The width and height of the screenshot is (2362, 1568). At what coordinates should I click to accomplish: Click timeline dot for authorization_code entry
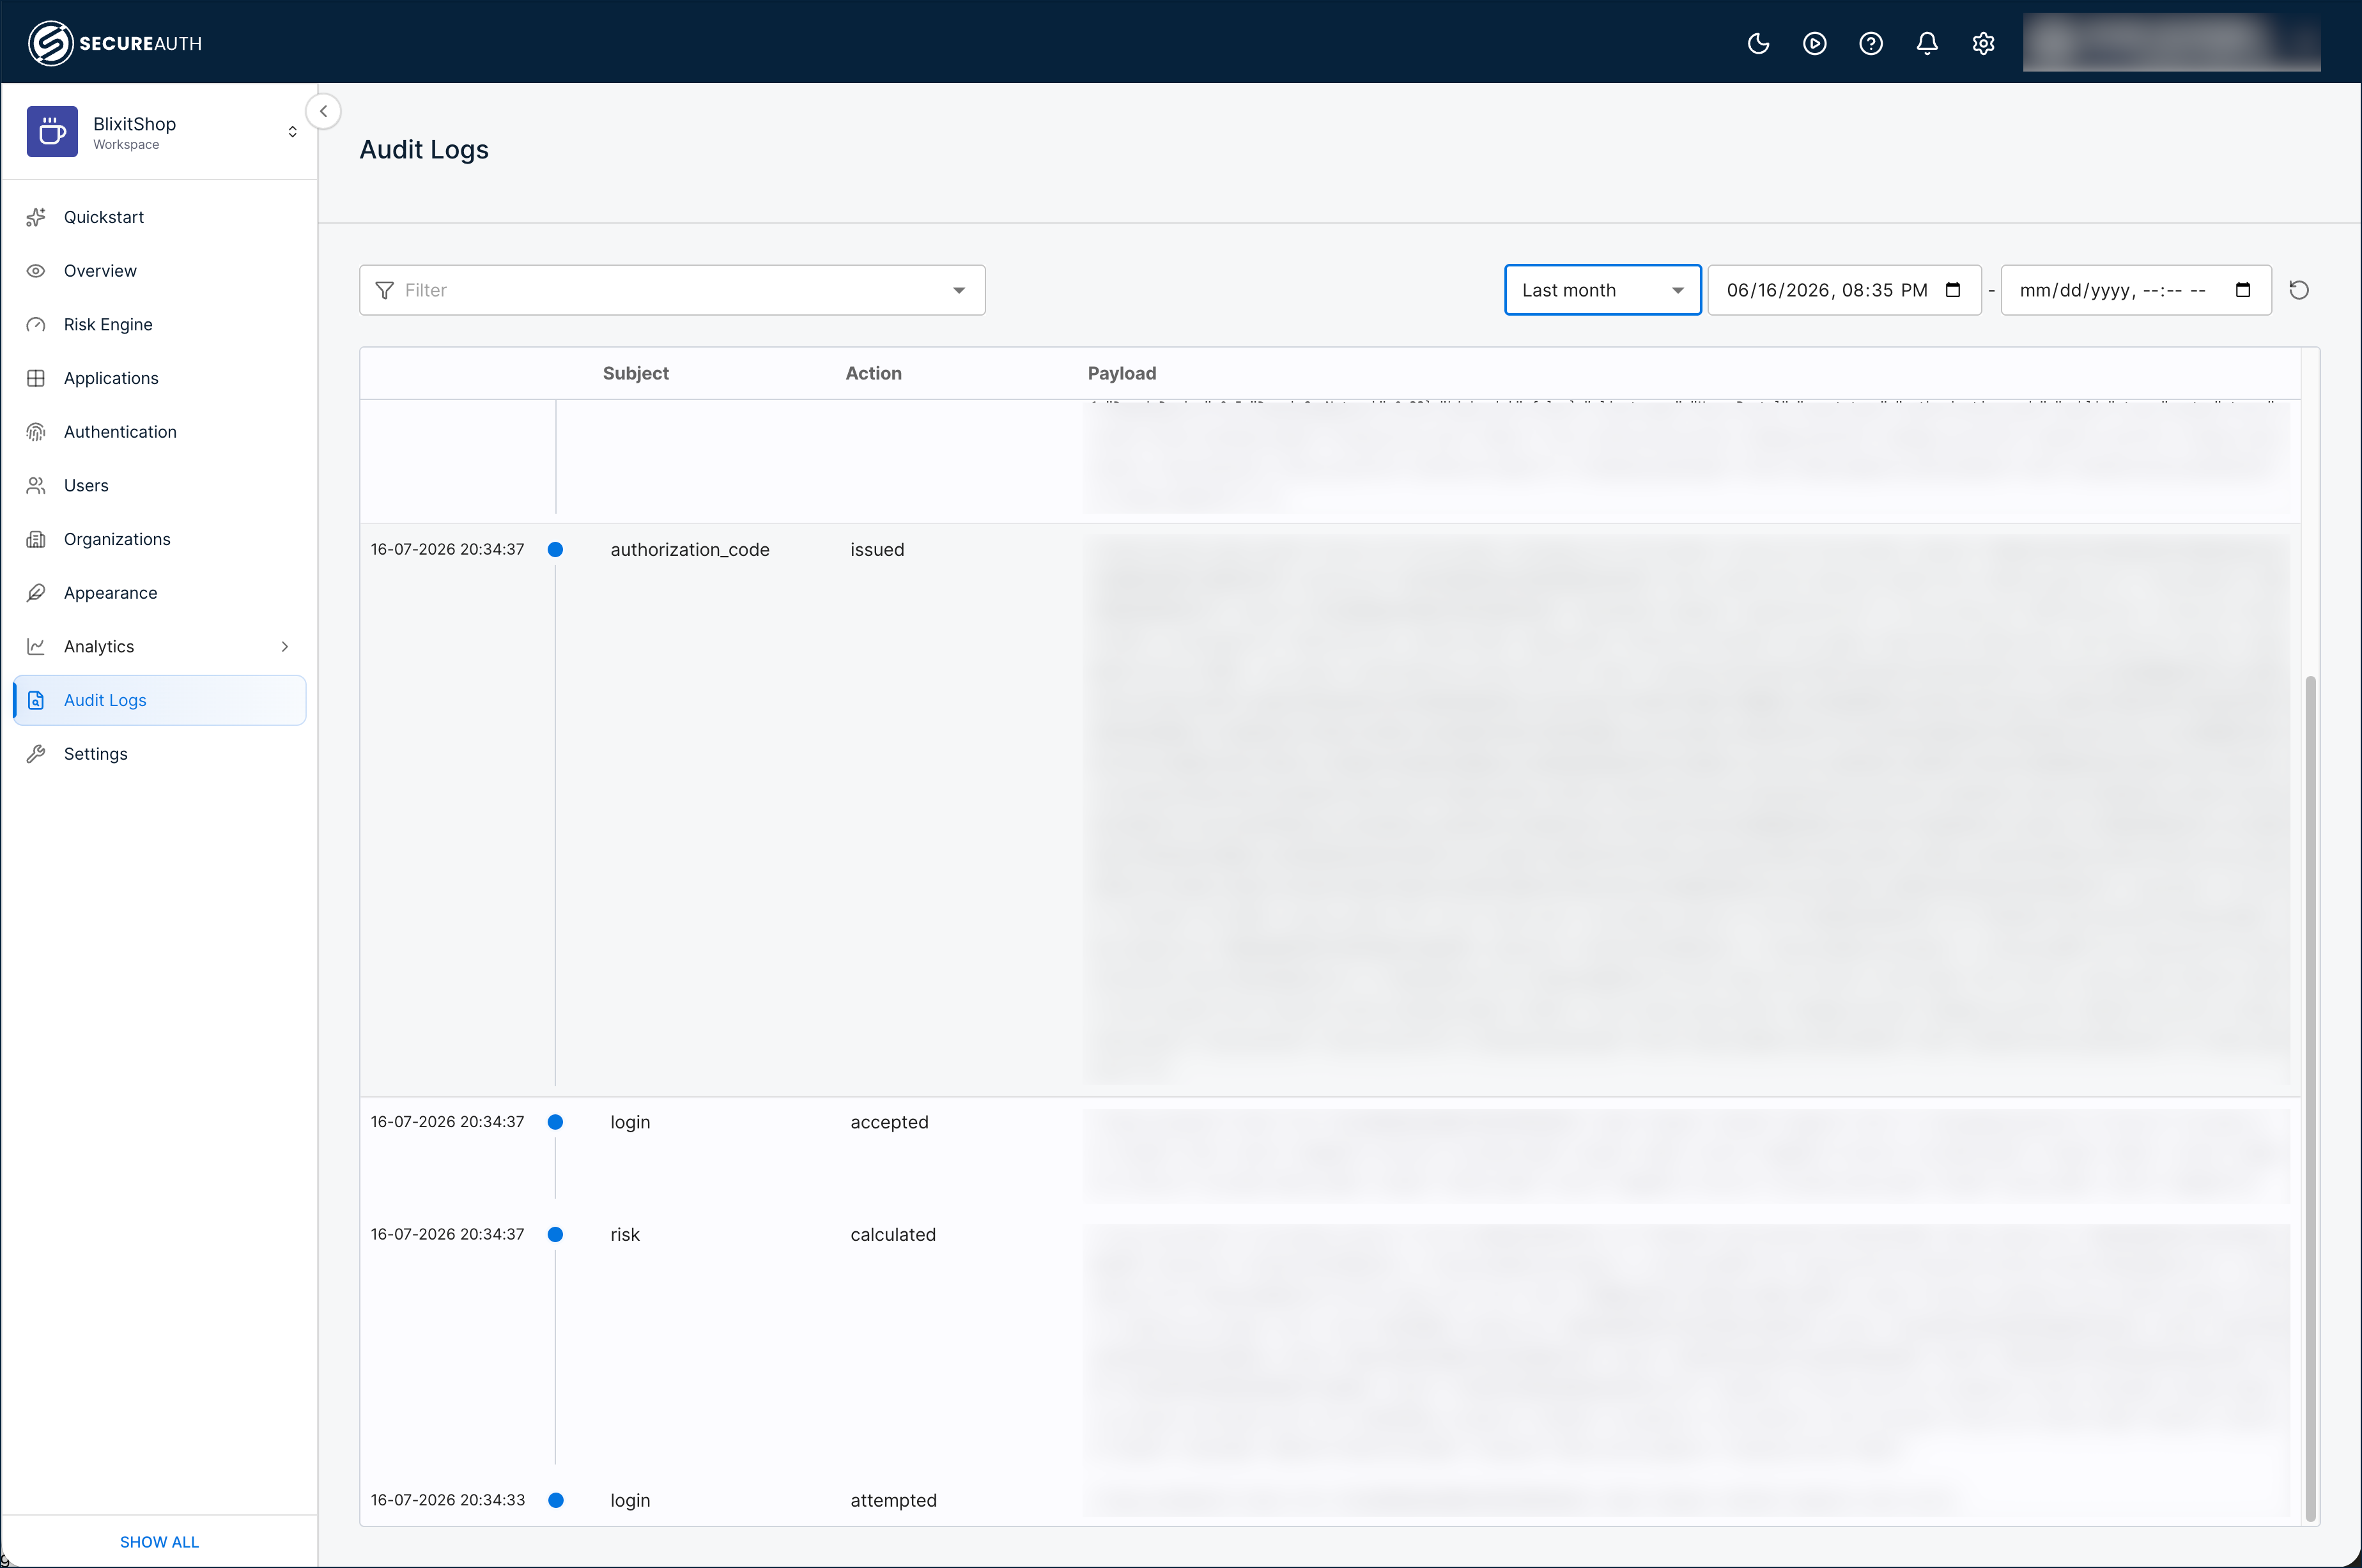(555, 549)
